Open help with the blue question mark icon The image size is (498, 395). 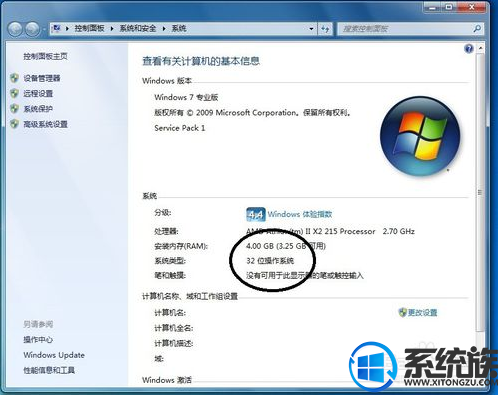469,49
